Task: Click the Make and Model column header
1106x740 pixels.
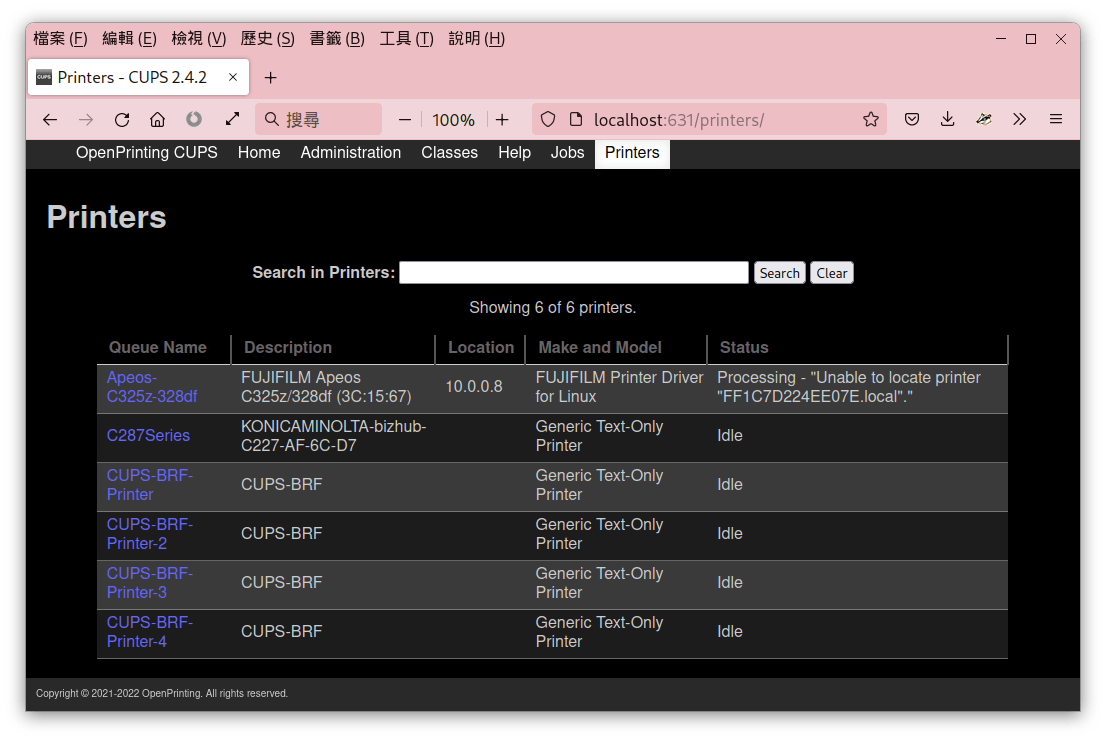Action: point(600,348)
